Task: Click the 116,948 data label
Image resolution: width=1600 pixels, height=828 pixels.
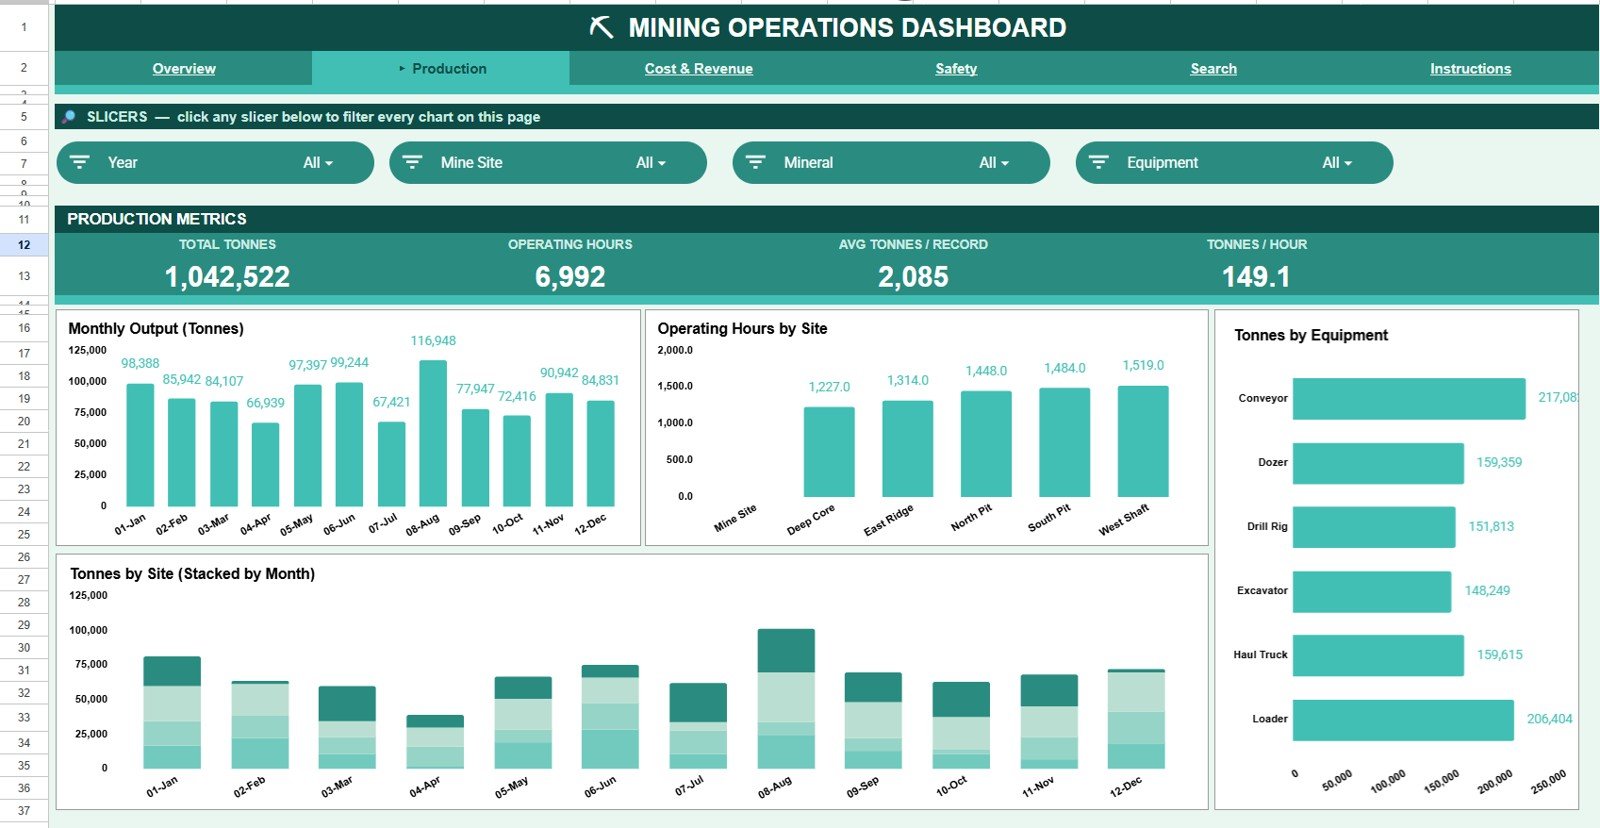Action: 433,341
